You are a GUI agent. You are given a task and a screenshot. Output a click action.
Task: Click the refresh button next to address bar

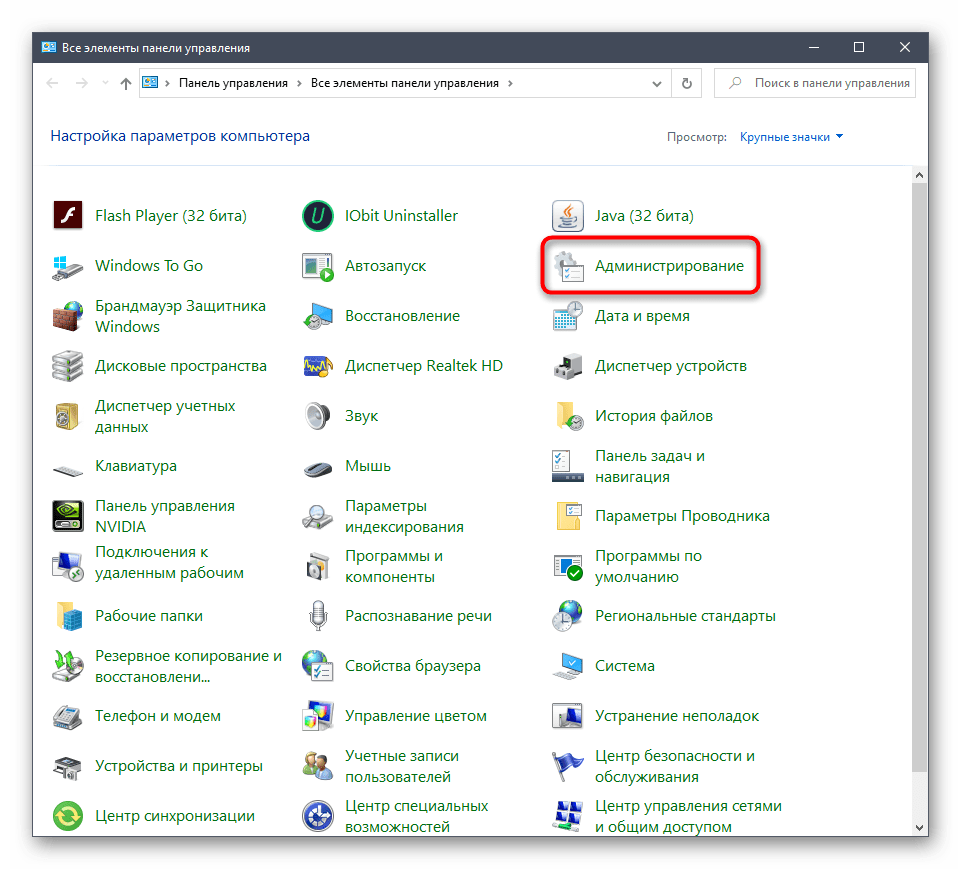[x=686, y=84]
